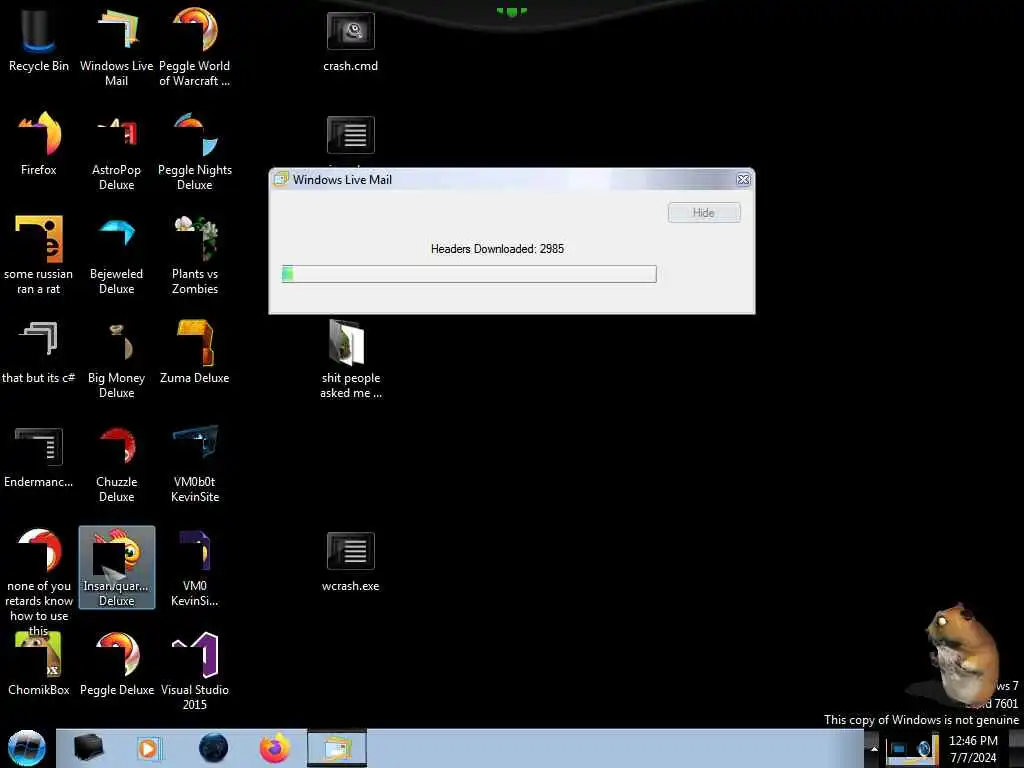The width and height of the screenshot is (1024, 768).
Task: Open Firefox from the taskbar
Action: point(275,748)
